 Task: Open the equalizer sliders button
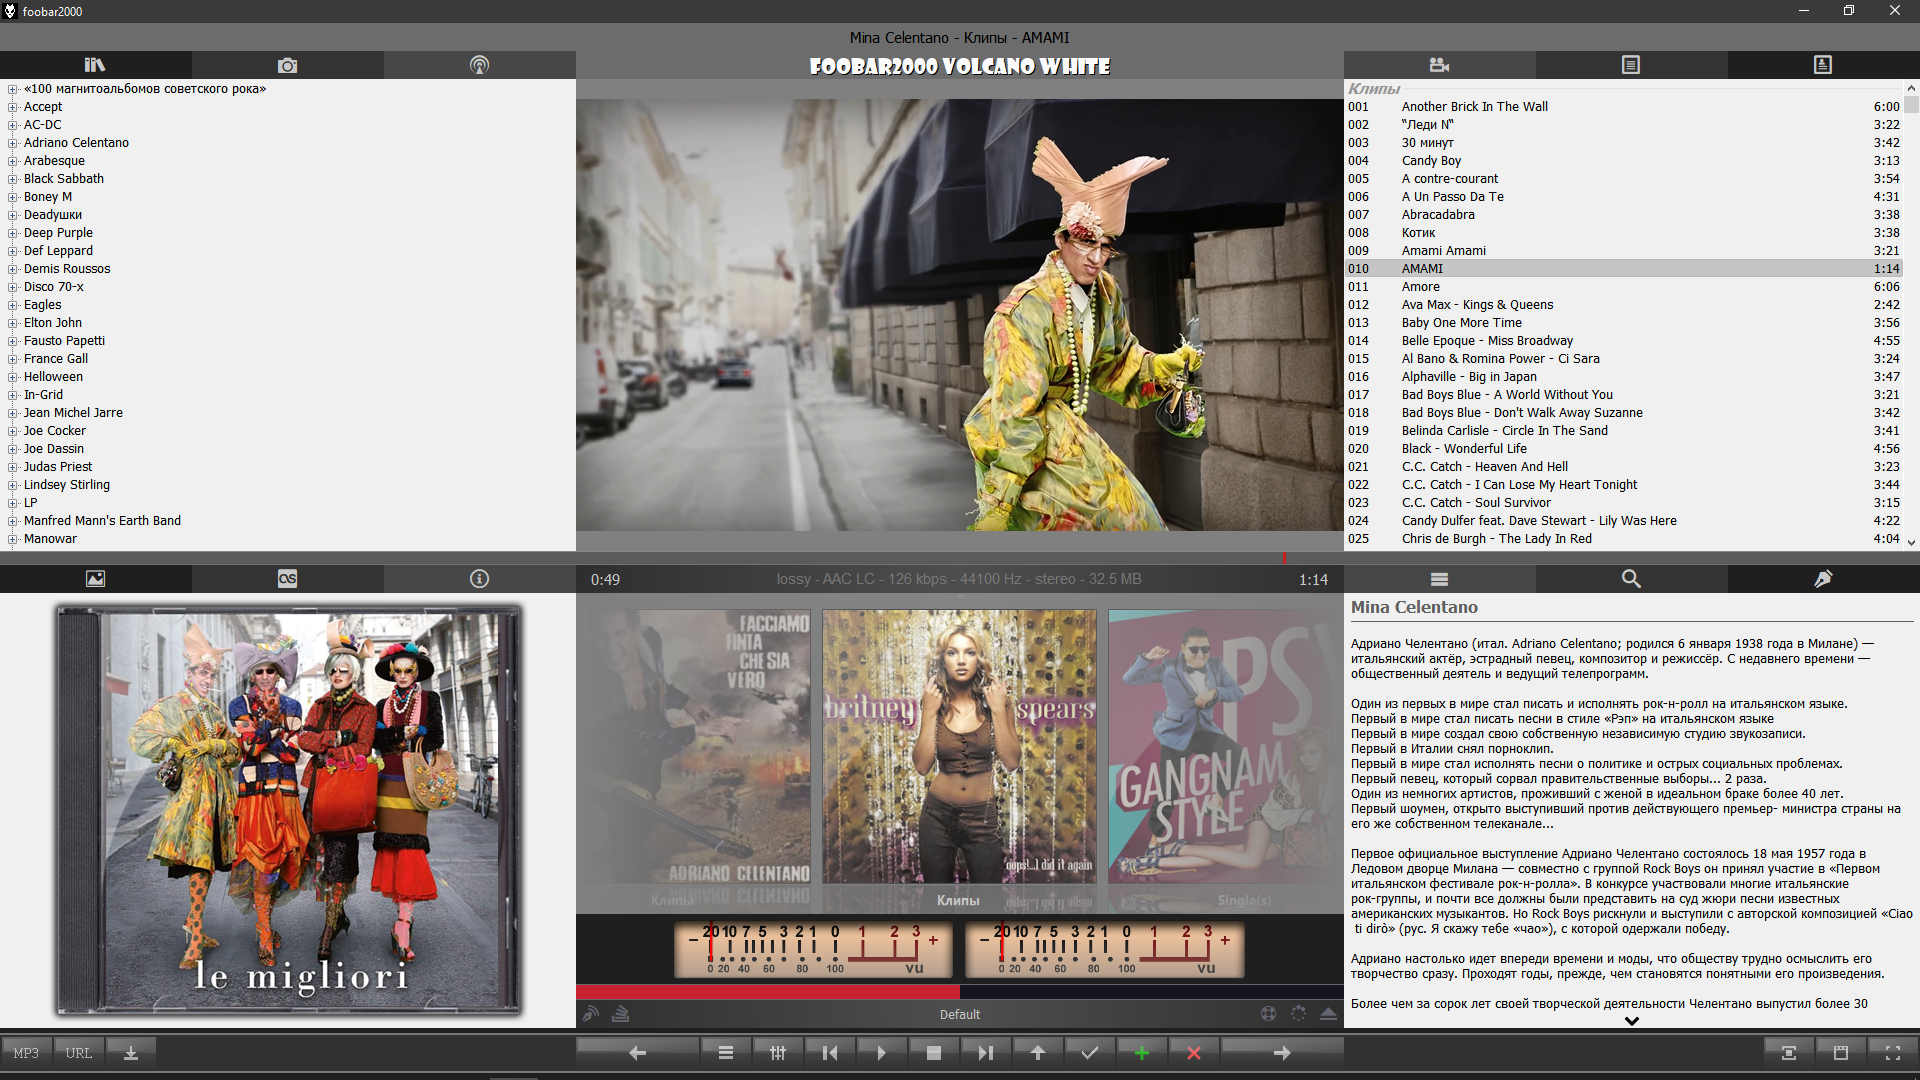[777, 1053]
